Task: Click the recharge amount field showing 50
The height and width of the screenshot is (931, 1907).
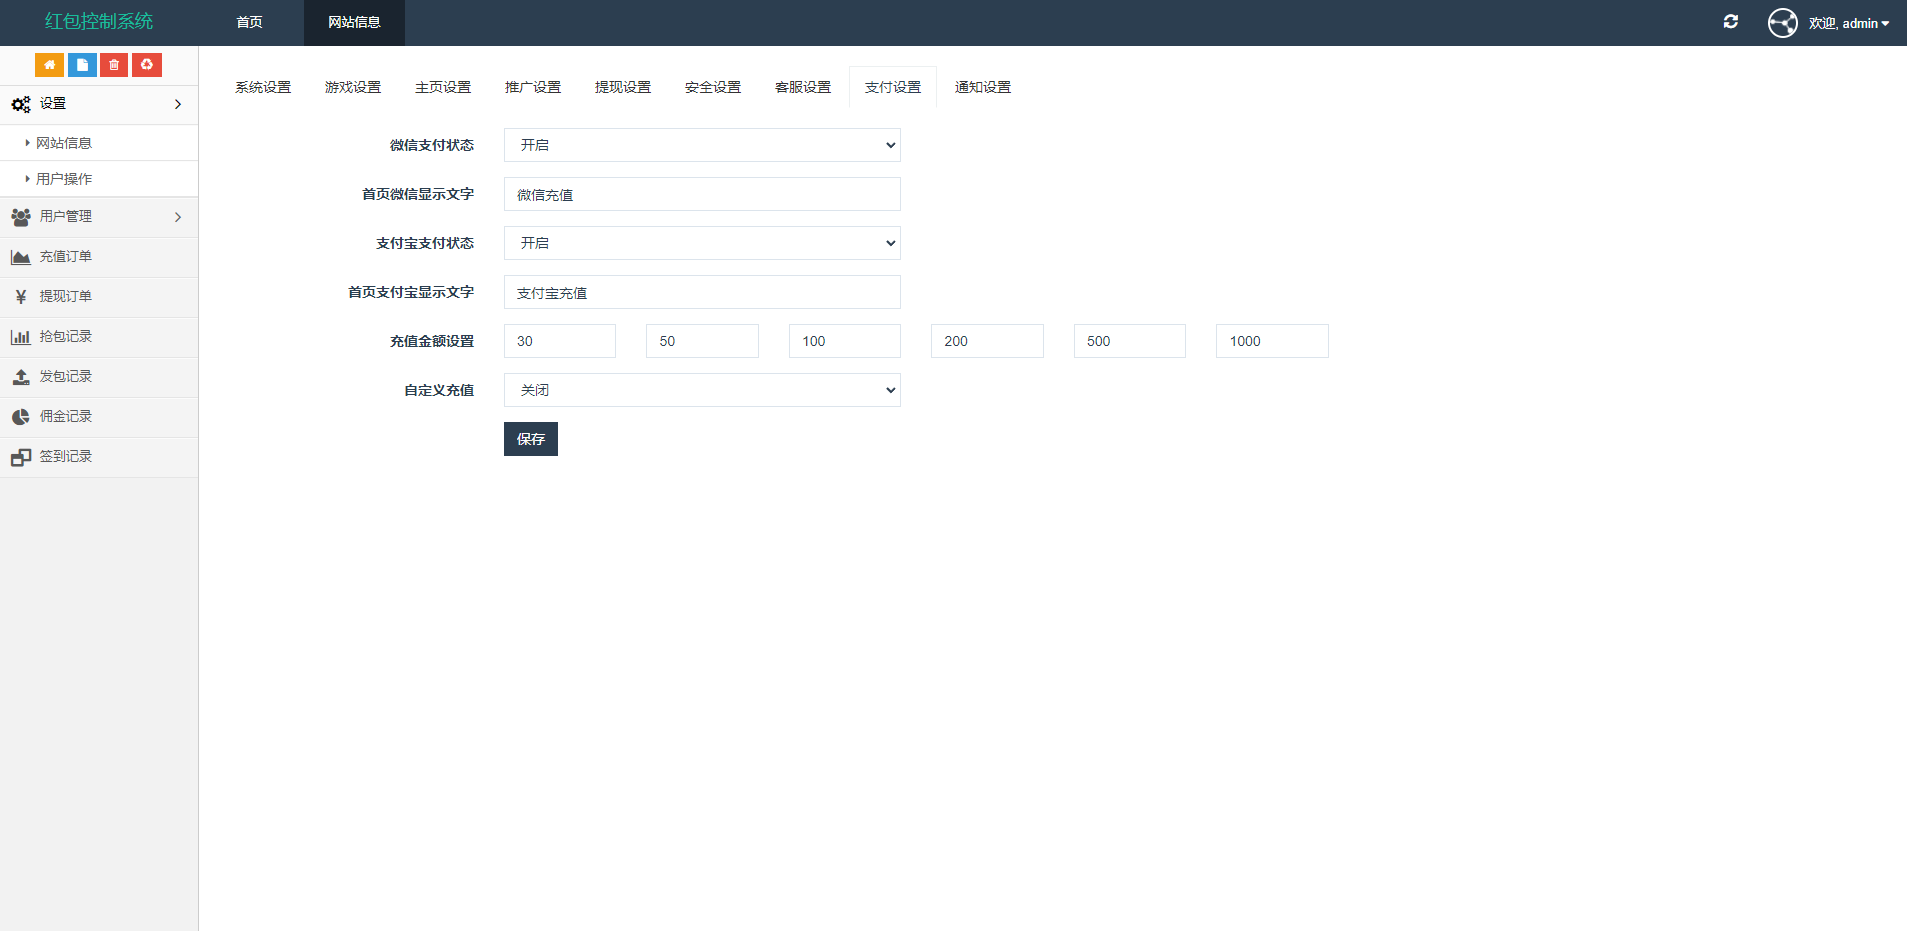Action: (x=702, y=341)
